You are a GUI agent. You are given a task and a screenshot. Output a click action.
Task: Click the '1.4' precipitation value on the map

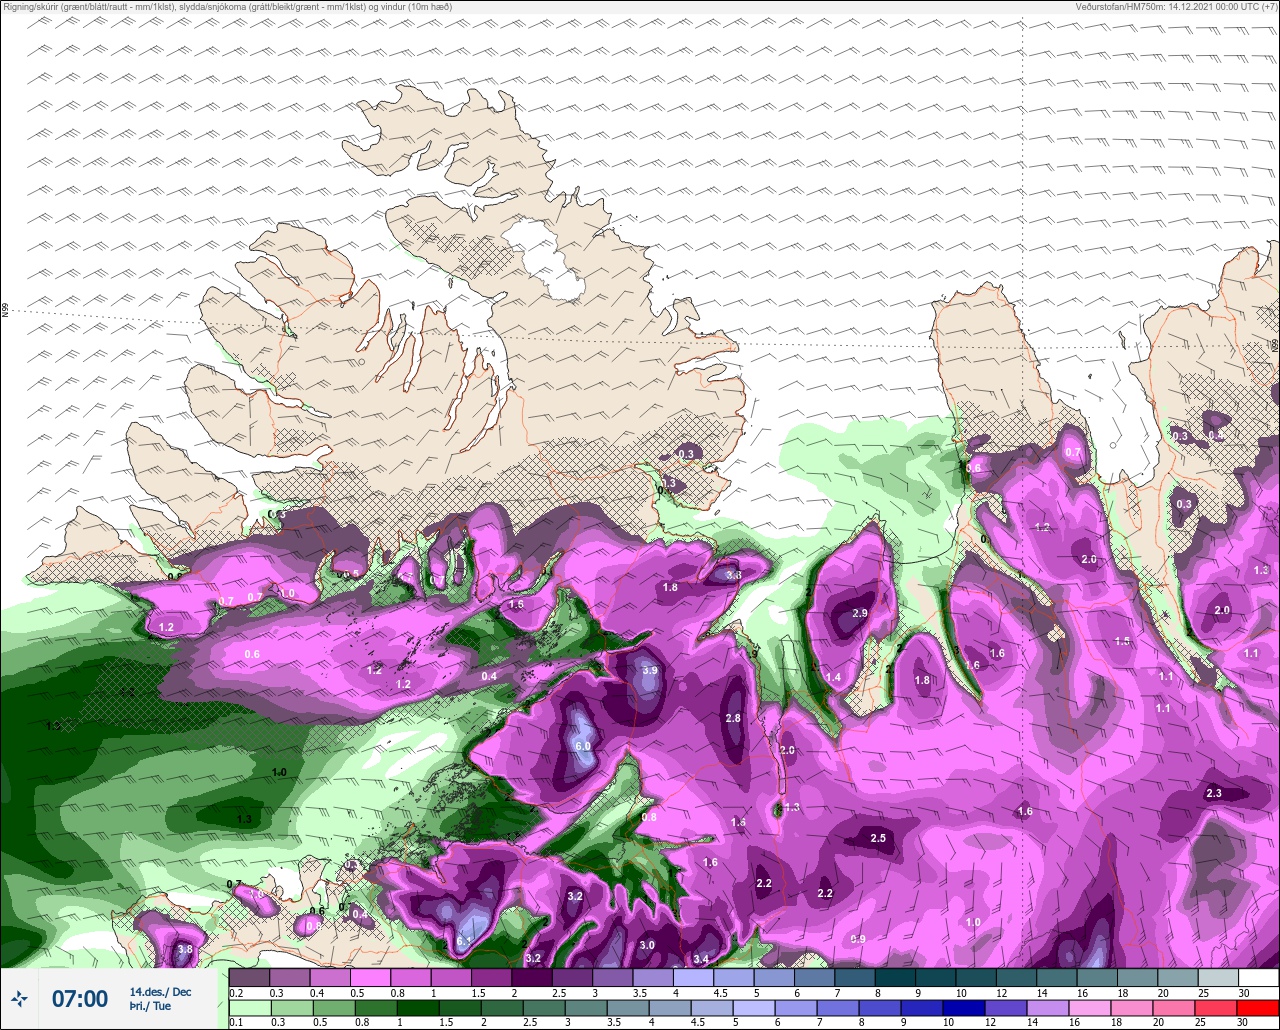click(x=832, y=677)
